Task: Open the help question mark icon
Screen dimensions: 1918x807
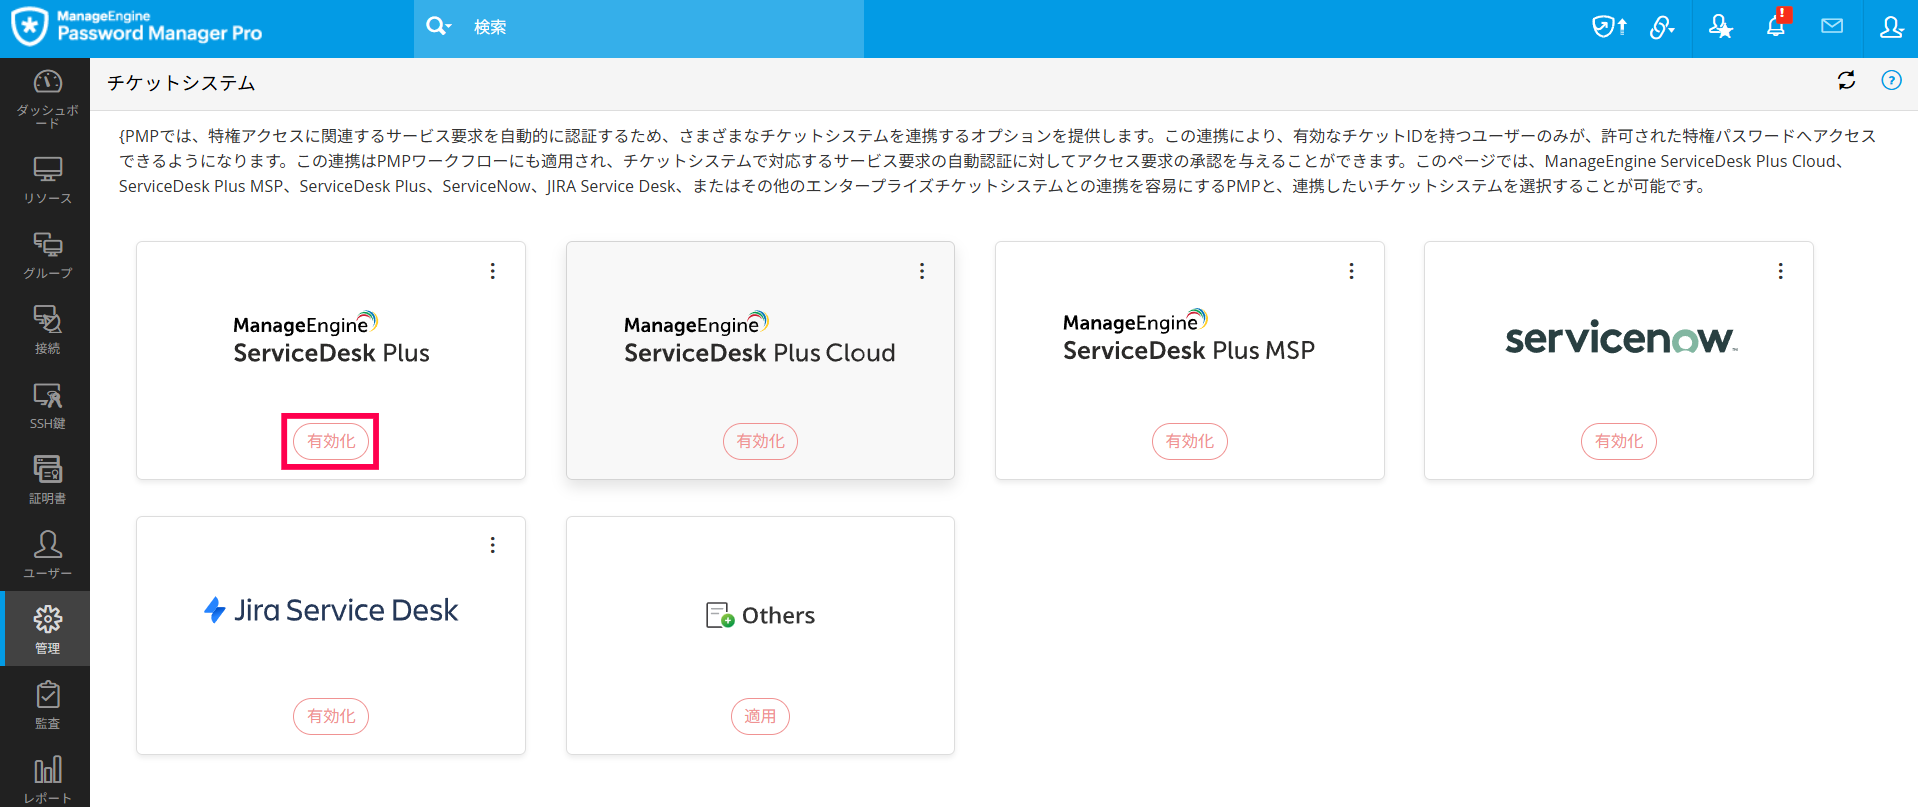Action: tap(1891, 81)
